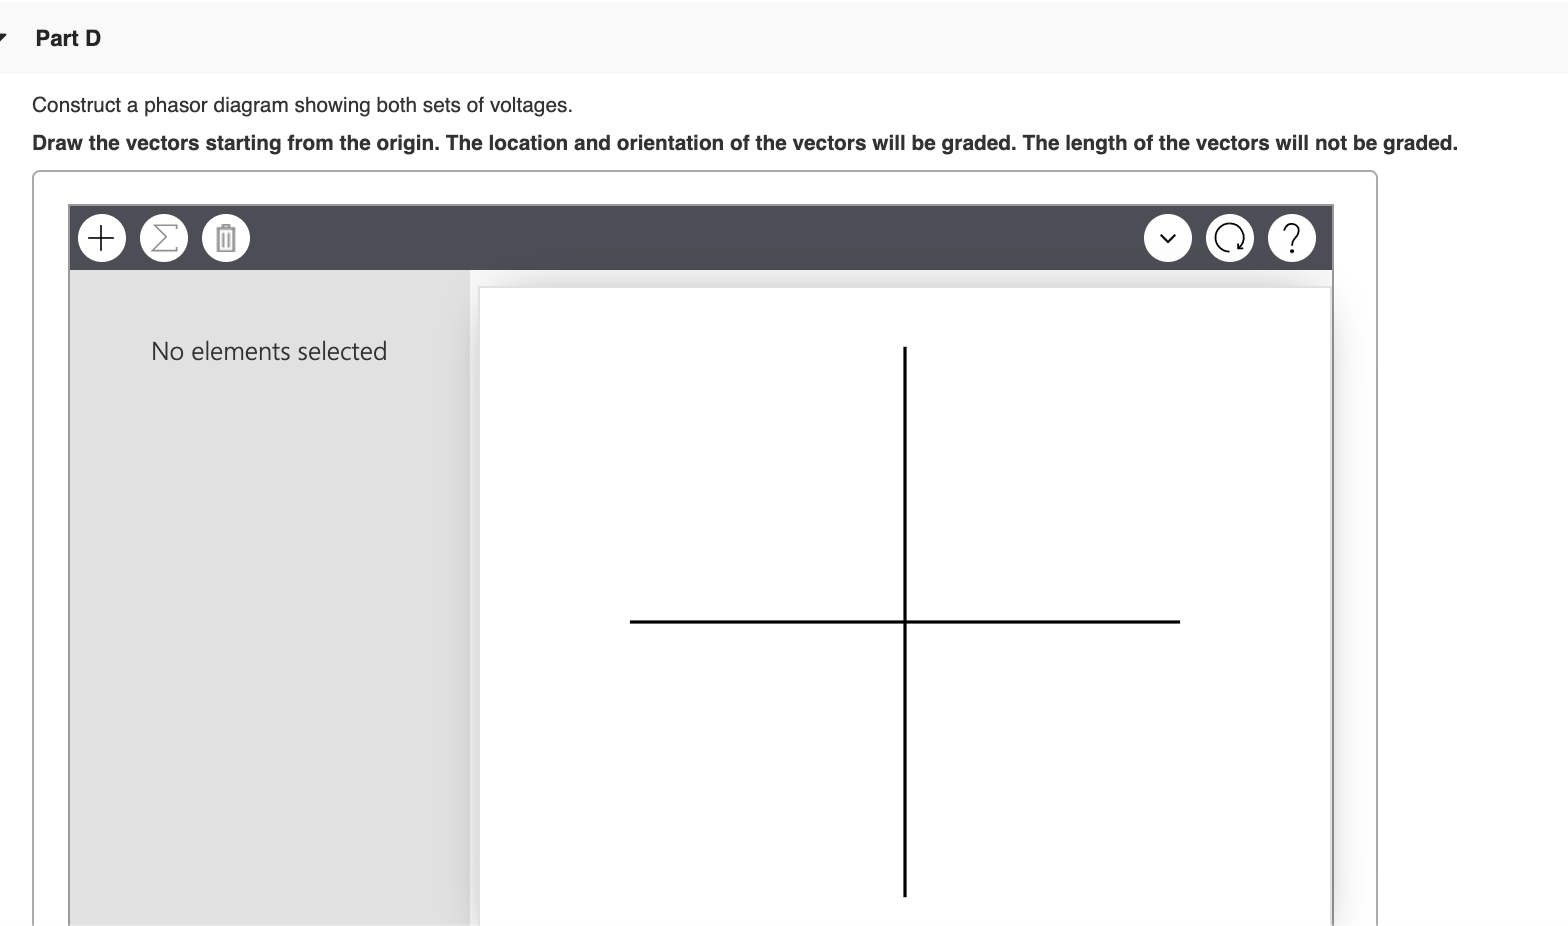Click the vertical axis on the canvas
Screen dimensions: 1568x926
coord(904,450)
